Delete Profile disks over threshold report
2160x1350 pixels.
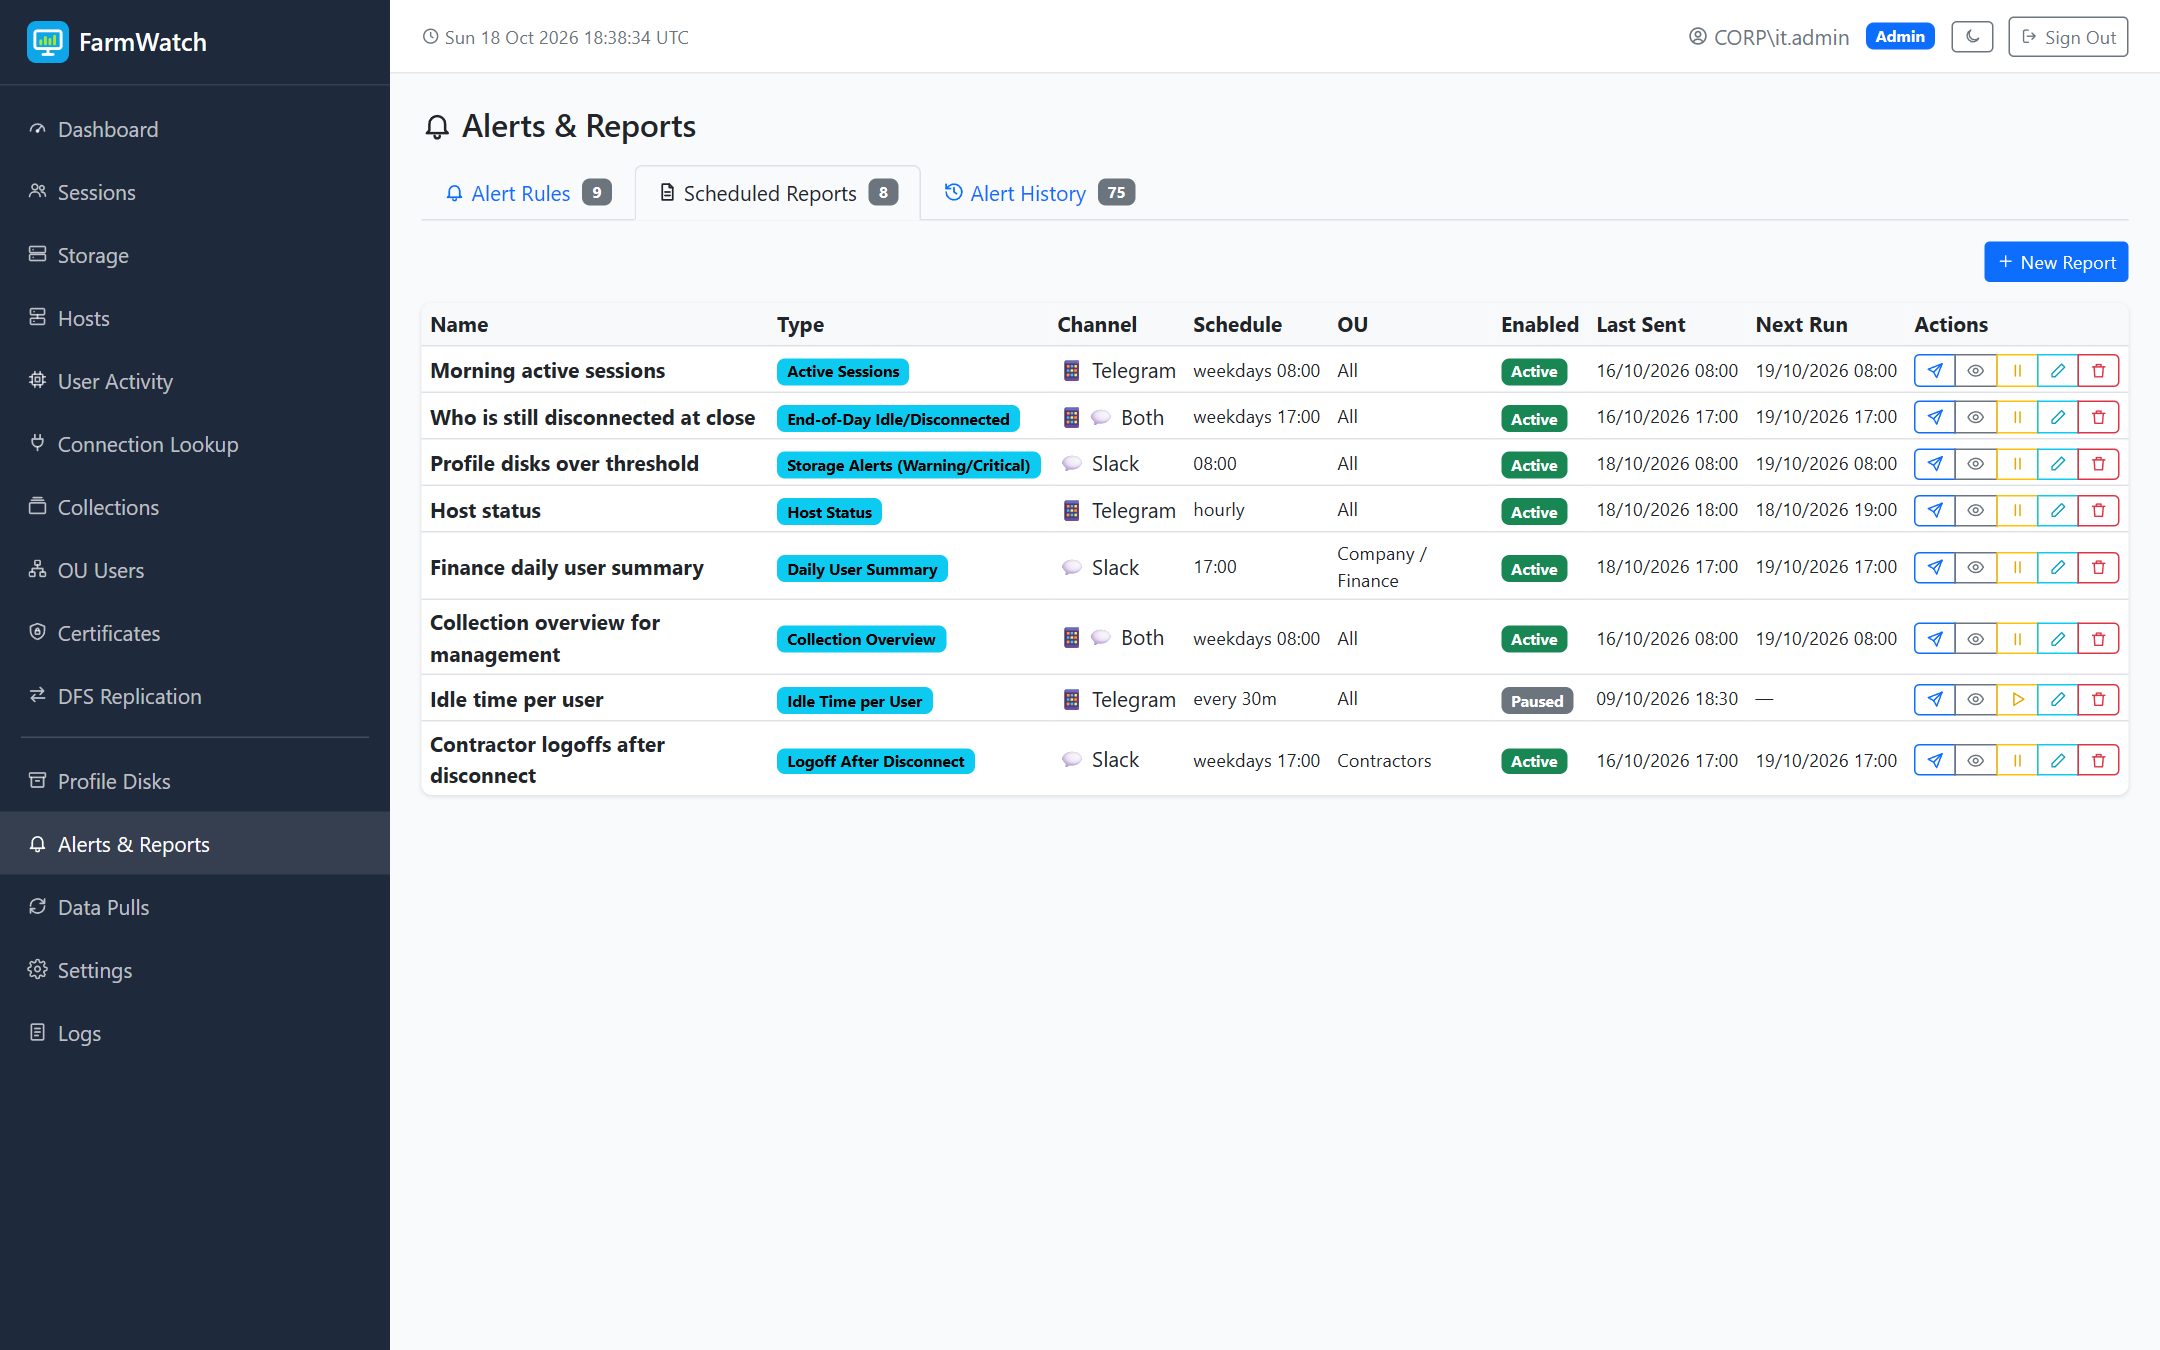click(x=2098, y=464)
